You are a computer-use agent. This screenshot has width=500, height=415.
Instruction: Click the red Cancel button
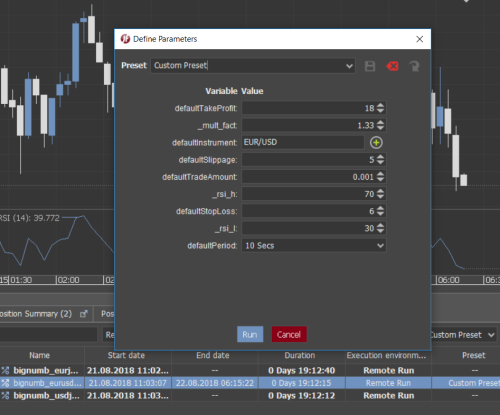[x=289, y=334]
